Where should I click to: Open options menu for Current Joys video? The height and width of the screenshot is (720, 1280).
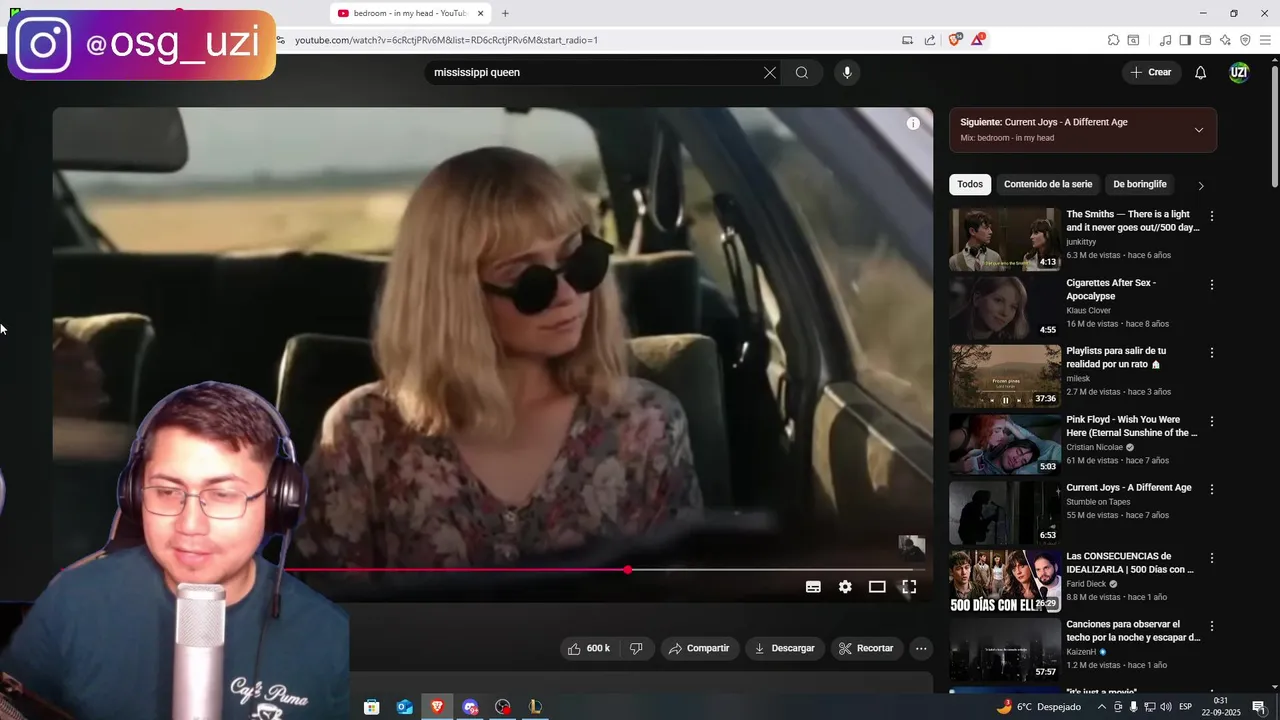(x=1212, y=489)
